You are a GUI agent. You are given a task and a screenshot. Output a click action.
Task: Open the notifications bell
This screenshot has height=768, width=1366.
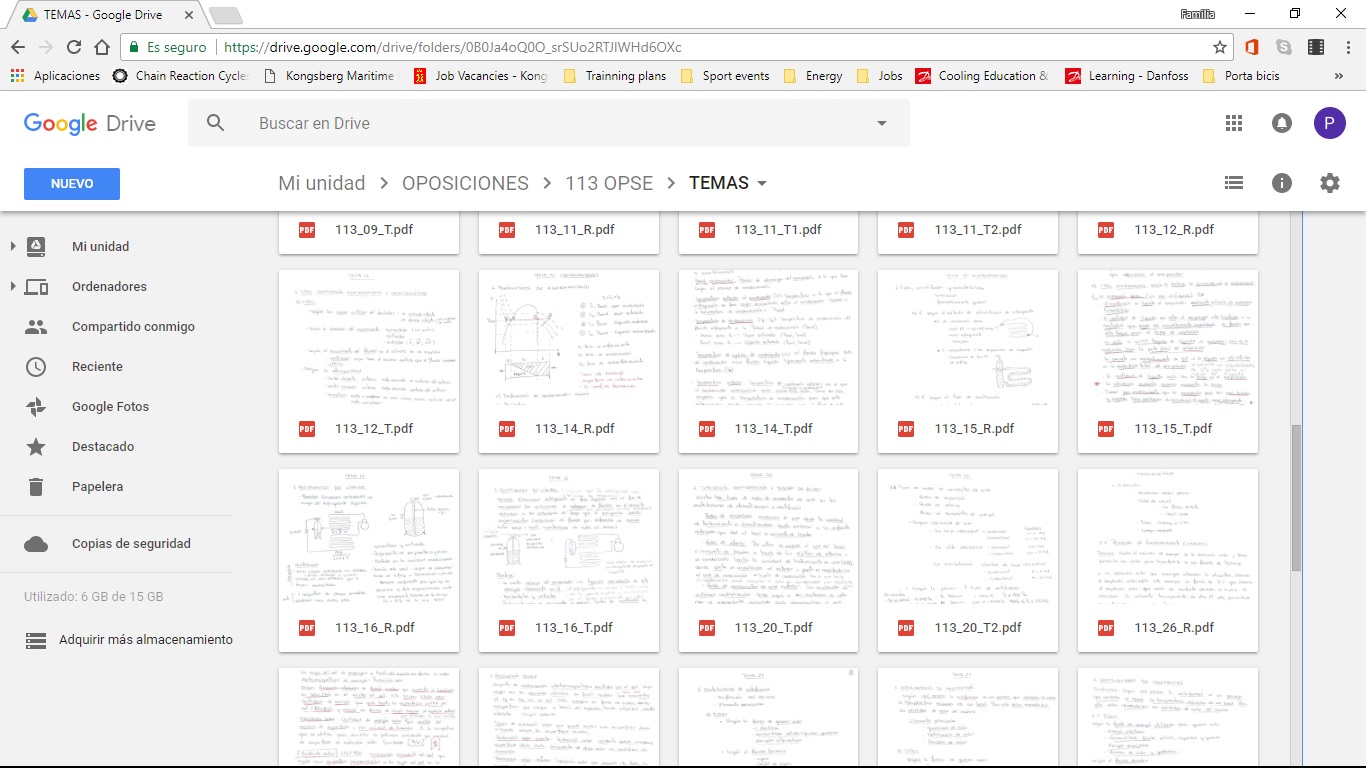(1281, 123)
